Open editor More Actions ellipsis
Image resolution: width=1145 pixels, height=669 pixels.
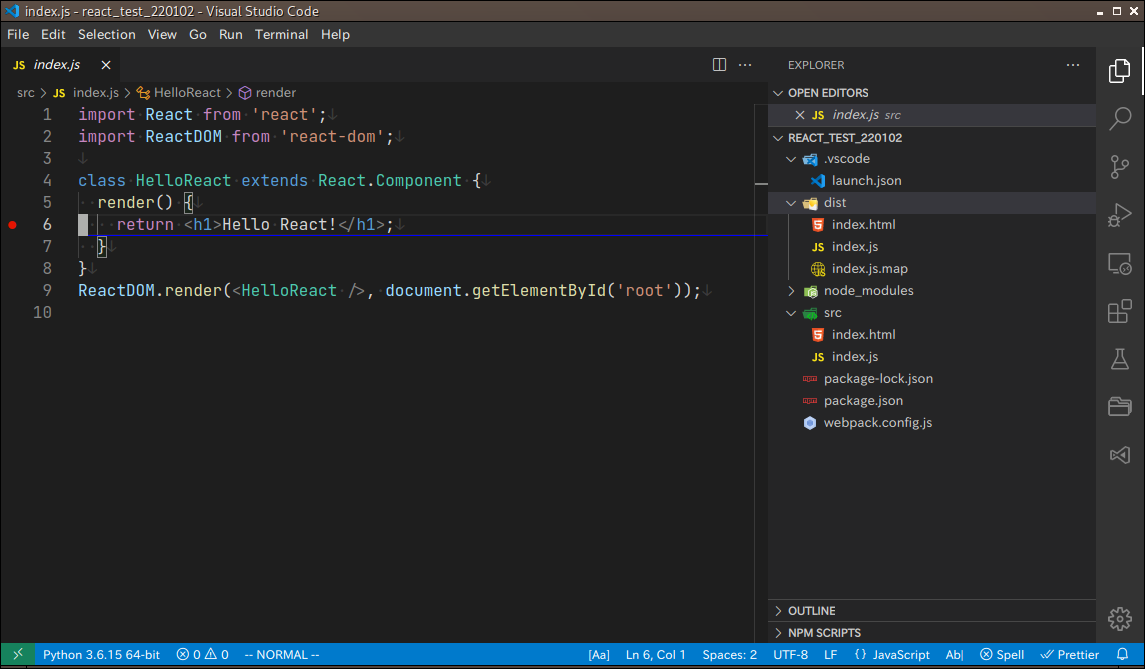745,65
